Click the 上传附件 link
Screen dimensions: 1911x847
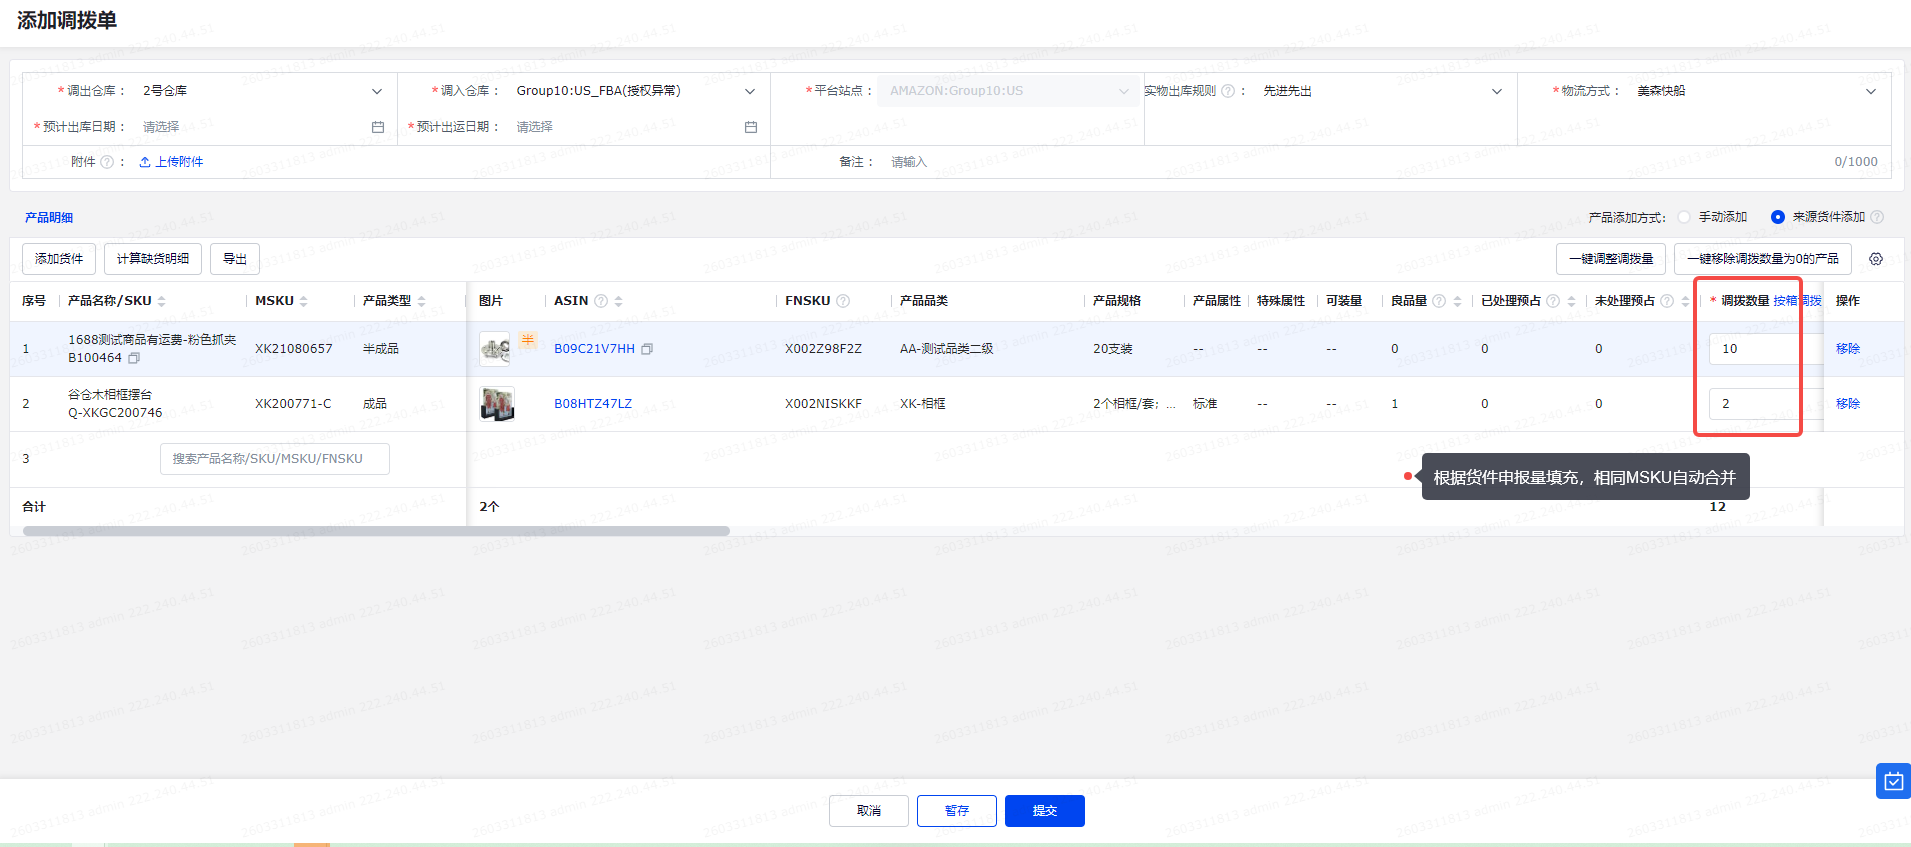[171, 162]
